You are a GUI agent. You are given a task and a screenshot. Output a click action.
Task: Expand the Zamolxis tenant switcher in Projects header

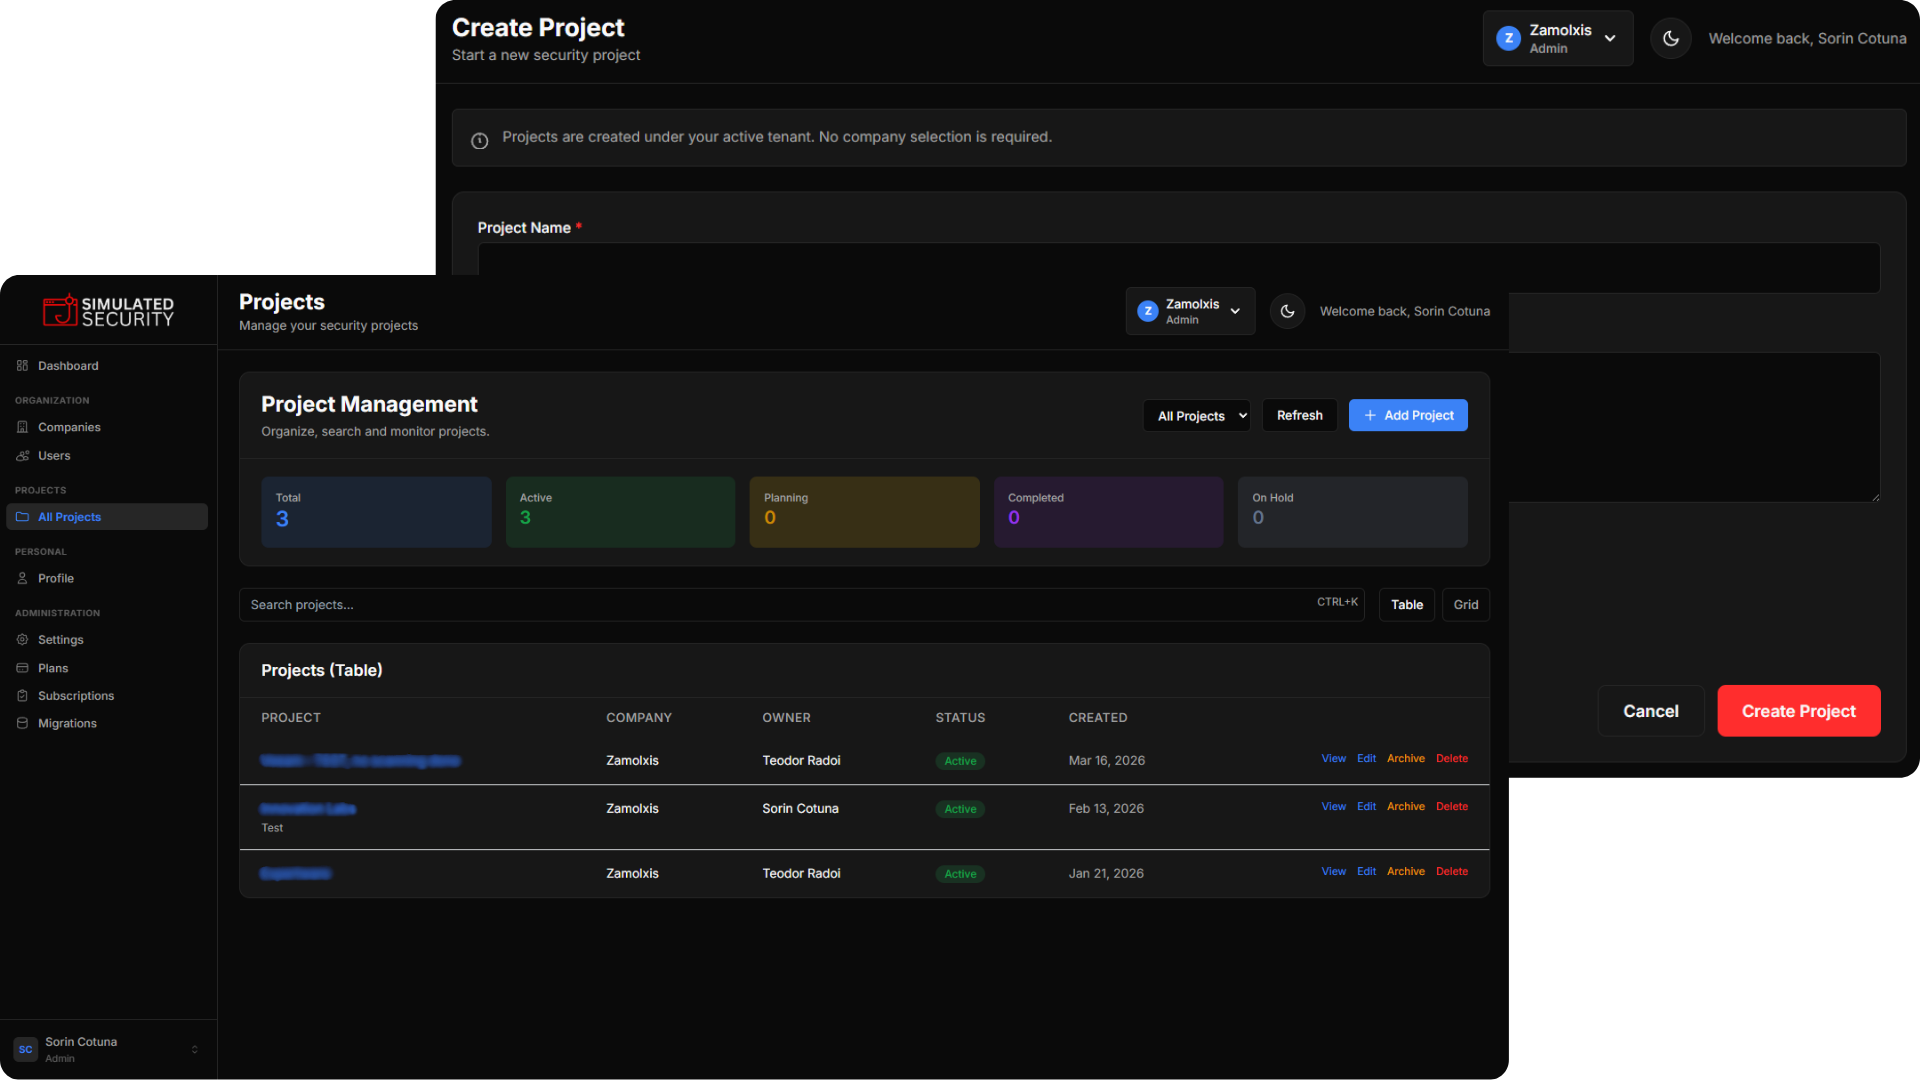1190,311
